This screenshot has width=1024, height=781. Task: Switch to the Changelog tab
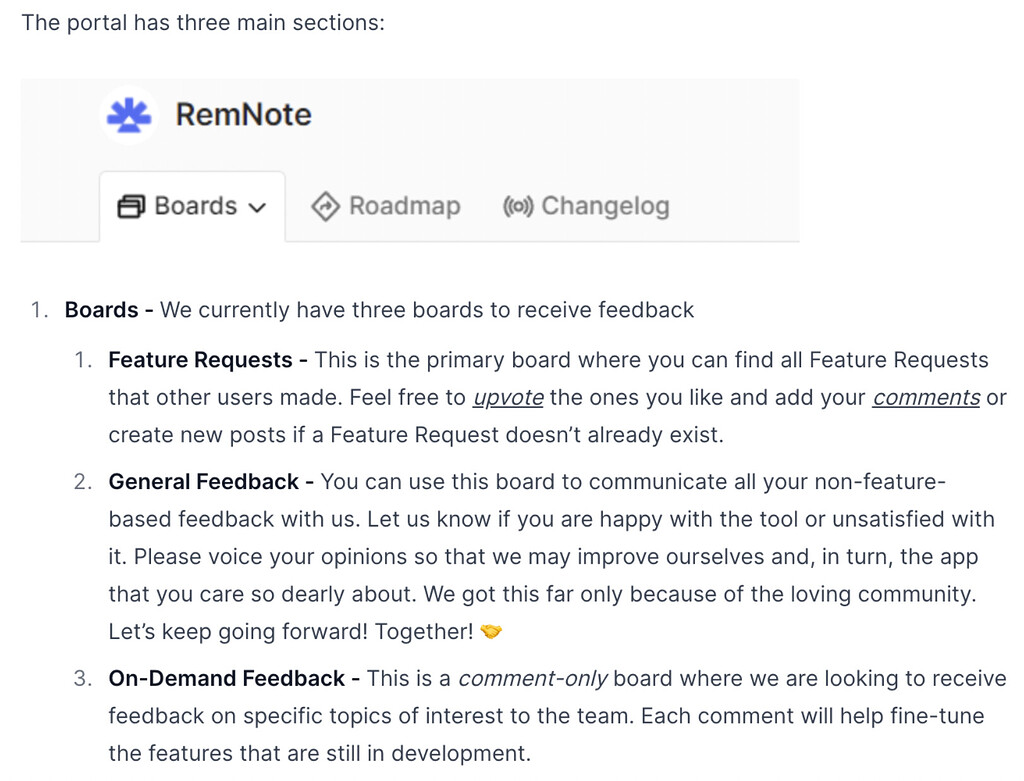pos(585,206)
